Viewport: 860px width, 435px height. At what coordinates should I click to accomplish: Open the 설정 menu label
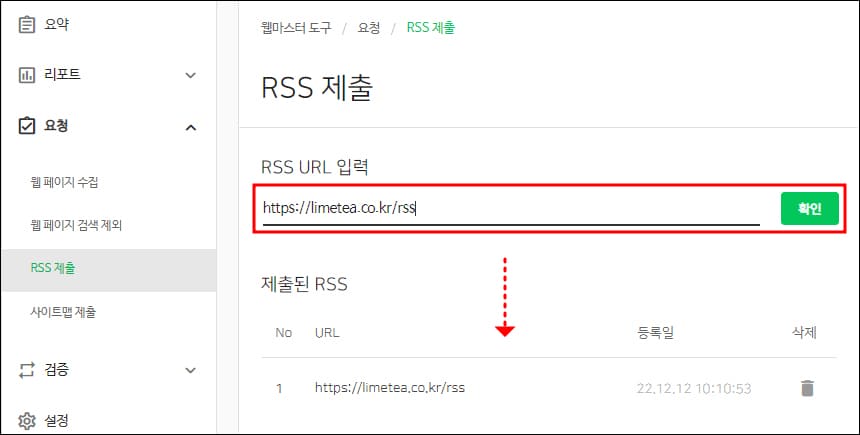click(56, 421)
